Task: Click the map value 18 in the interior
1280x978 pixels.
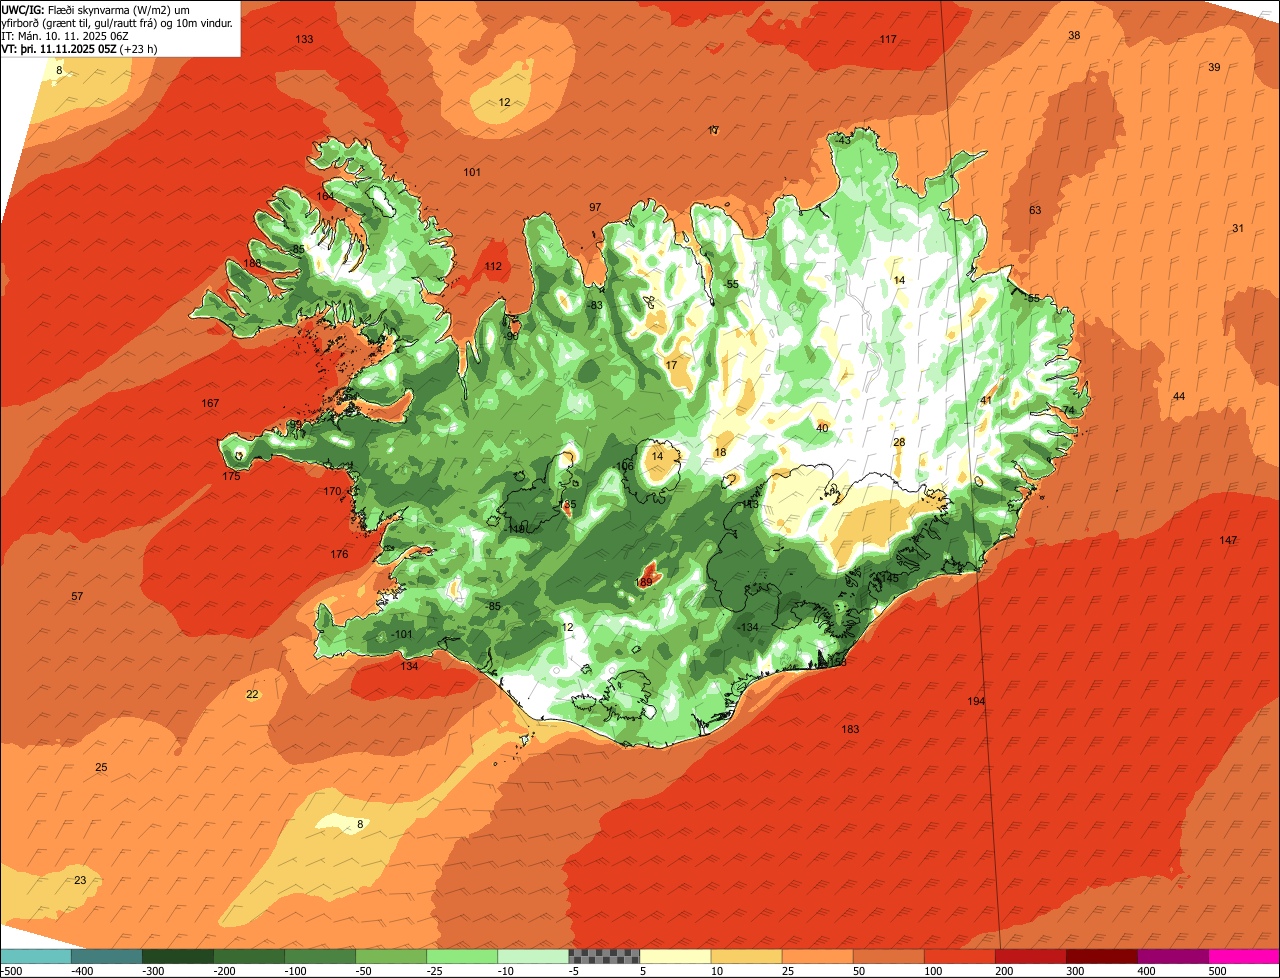Action: tap(720, 452)
